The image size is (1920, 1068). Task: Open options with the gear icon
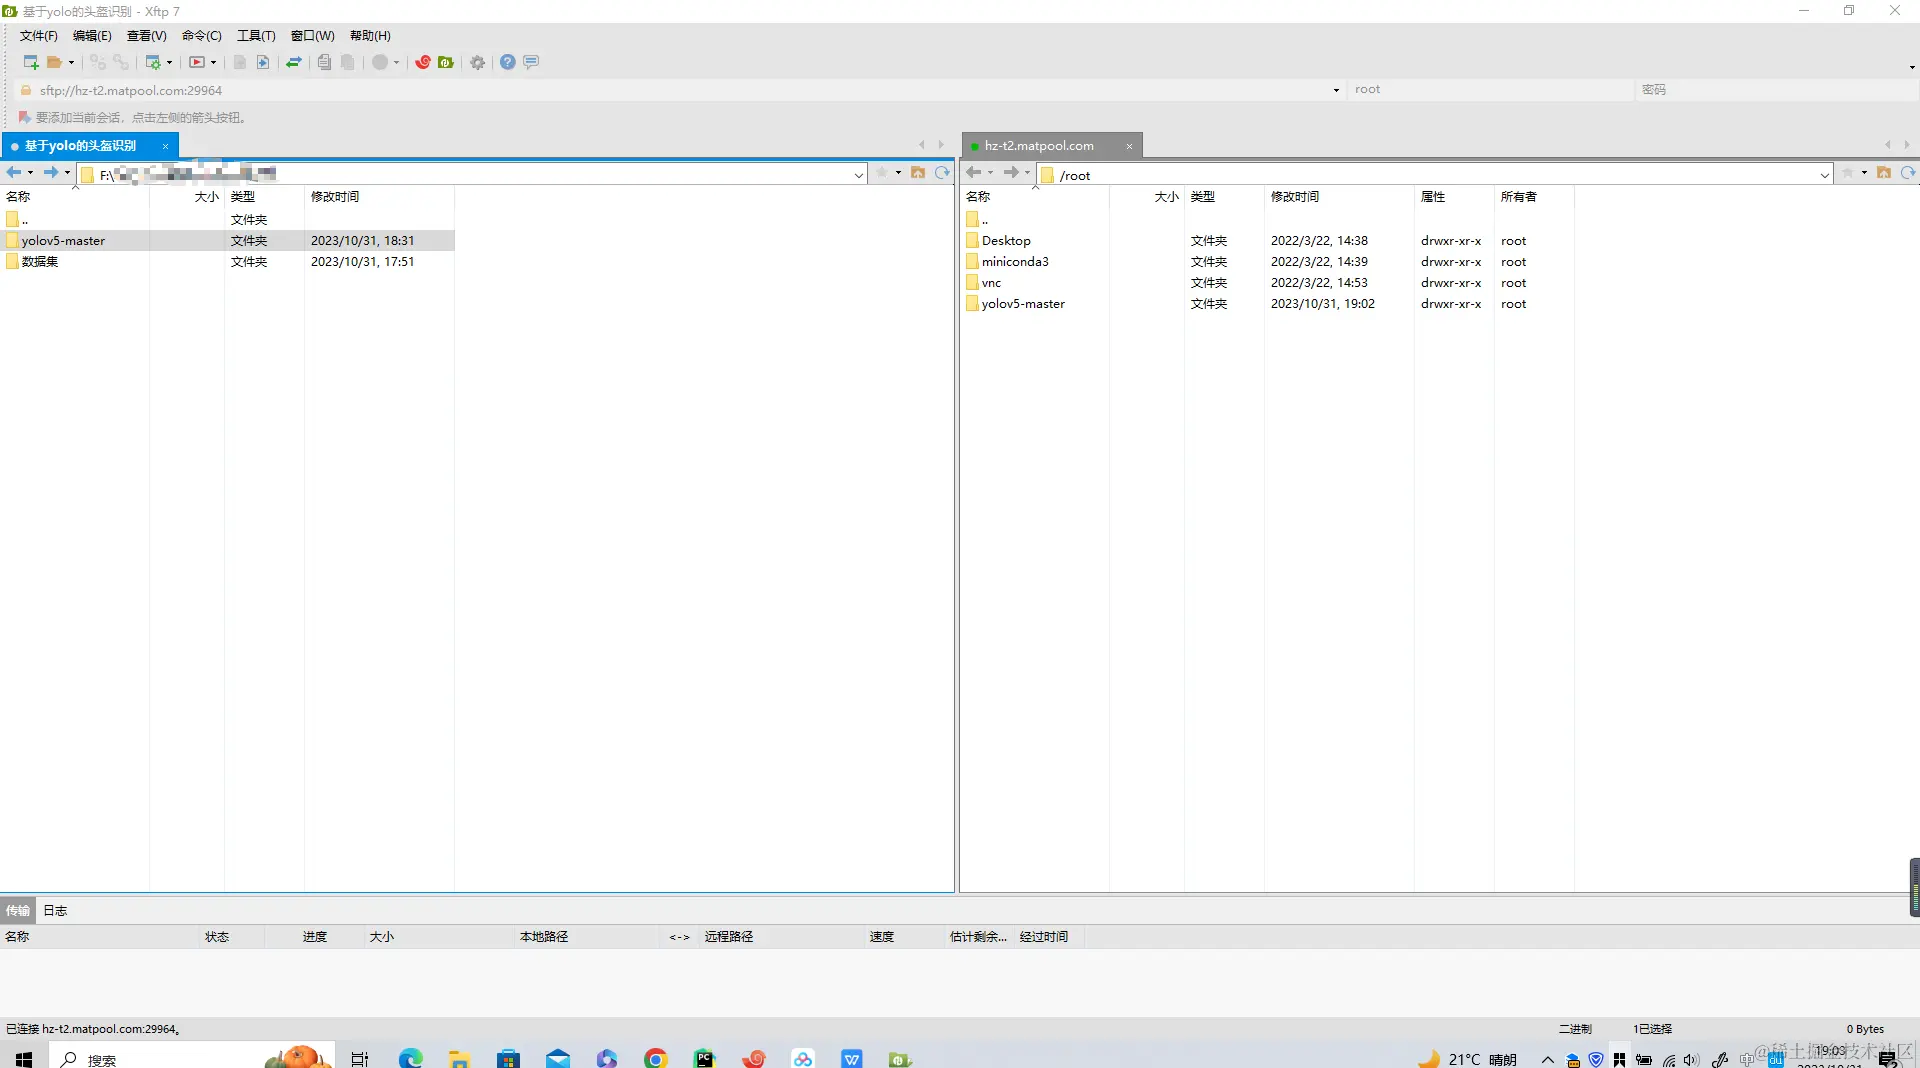(x=478, y=62)
